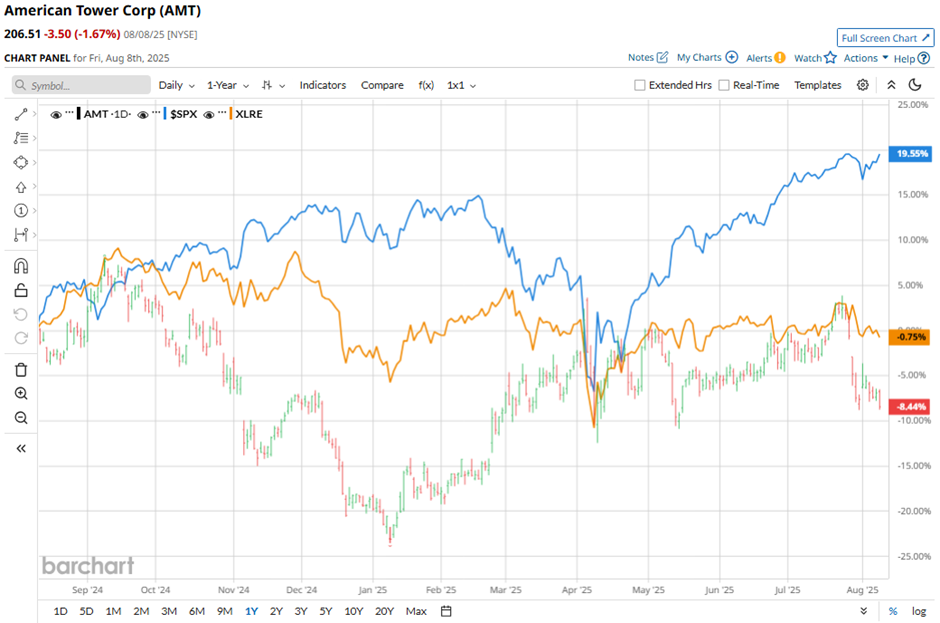Toggle log scale mode
Screen dimensions: 940x623
919,611
